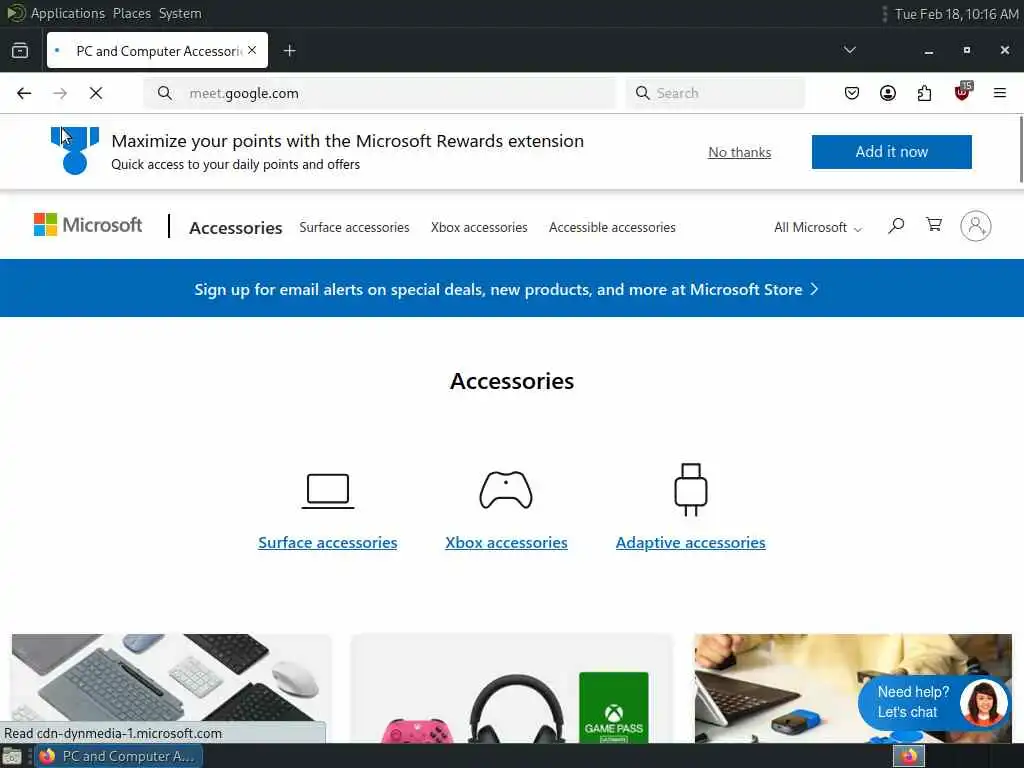The image size is (1024, 768).
Task: Open the Firefox account icon in the toolbar
Action: pyautogui.click(x=888, y=93)
